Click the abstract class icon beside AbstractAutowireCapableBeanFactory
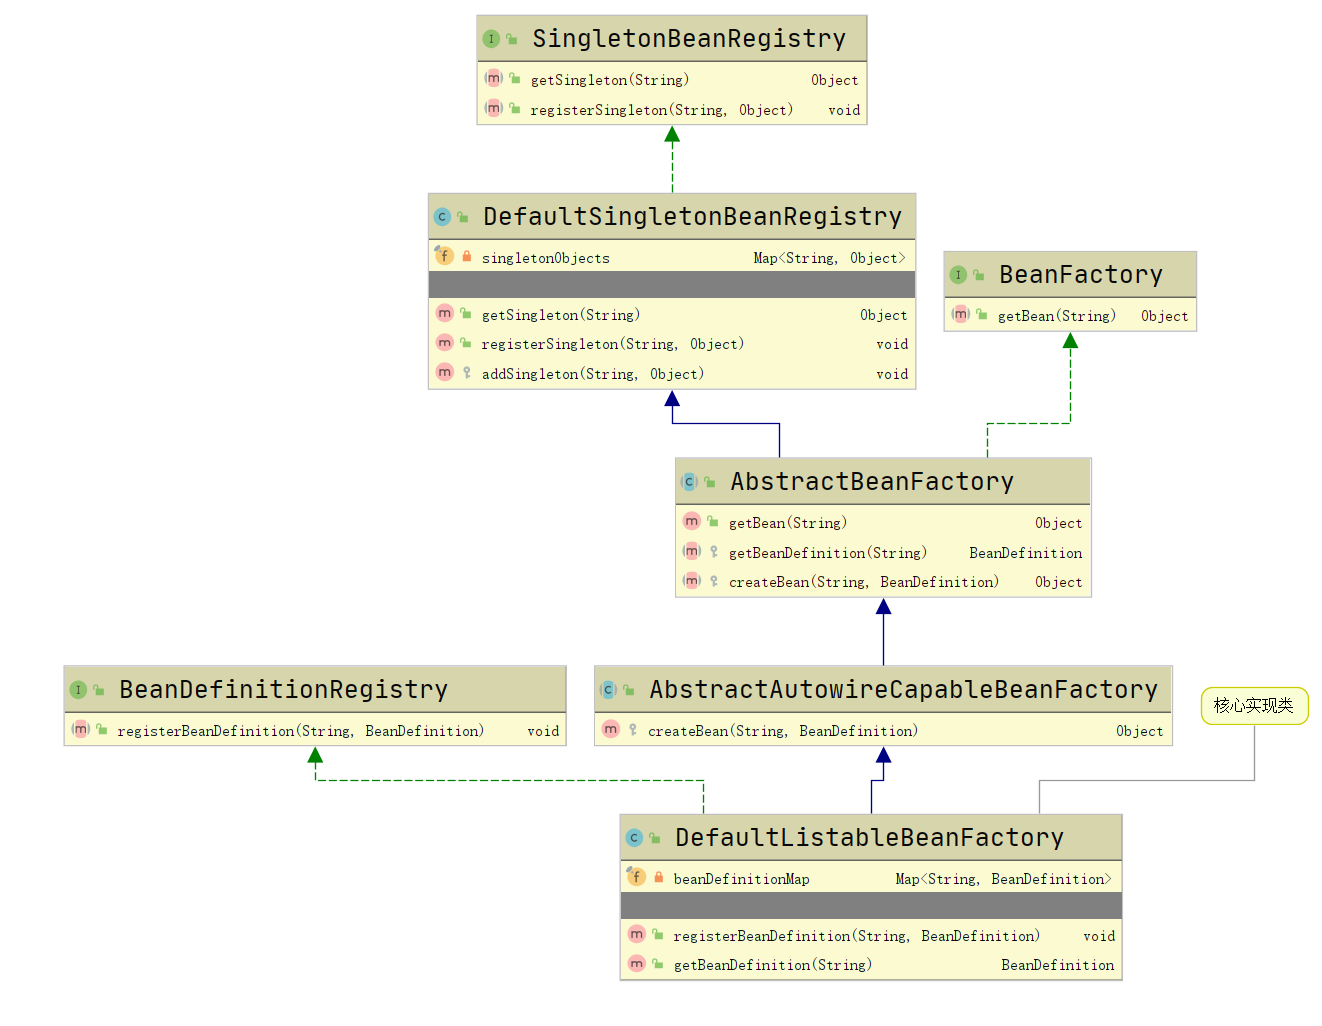Image resolution: width=1322 pixels, height=1026 pixels. [x=608, y=690]
